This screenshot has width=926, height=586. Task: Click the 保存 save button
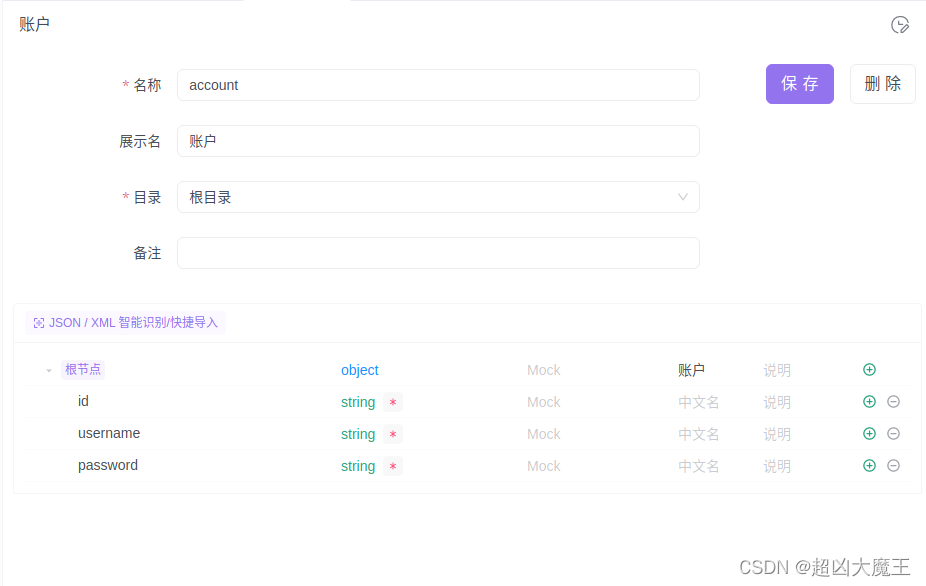(800, 84)
